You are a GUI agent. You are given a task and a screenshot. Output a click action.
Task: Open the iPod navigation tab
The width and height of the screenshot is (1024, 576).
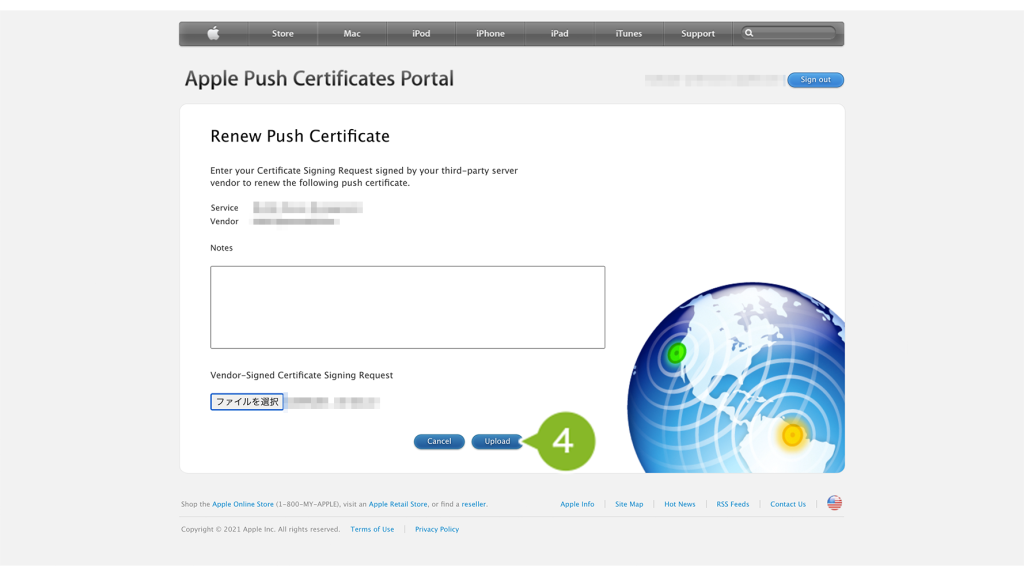(x=421, y=33)
